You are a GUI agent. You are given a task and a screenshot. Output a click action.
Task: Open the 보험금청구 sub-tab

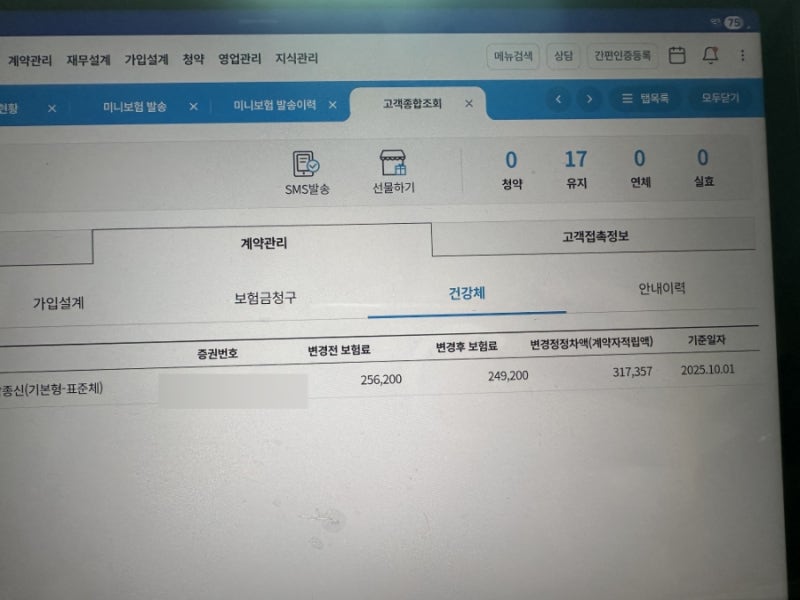(265, 298)
